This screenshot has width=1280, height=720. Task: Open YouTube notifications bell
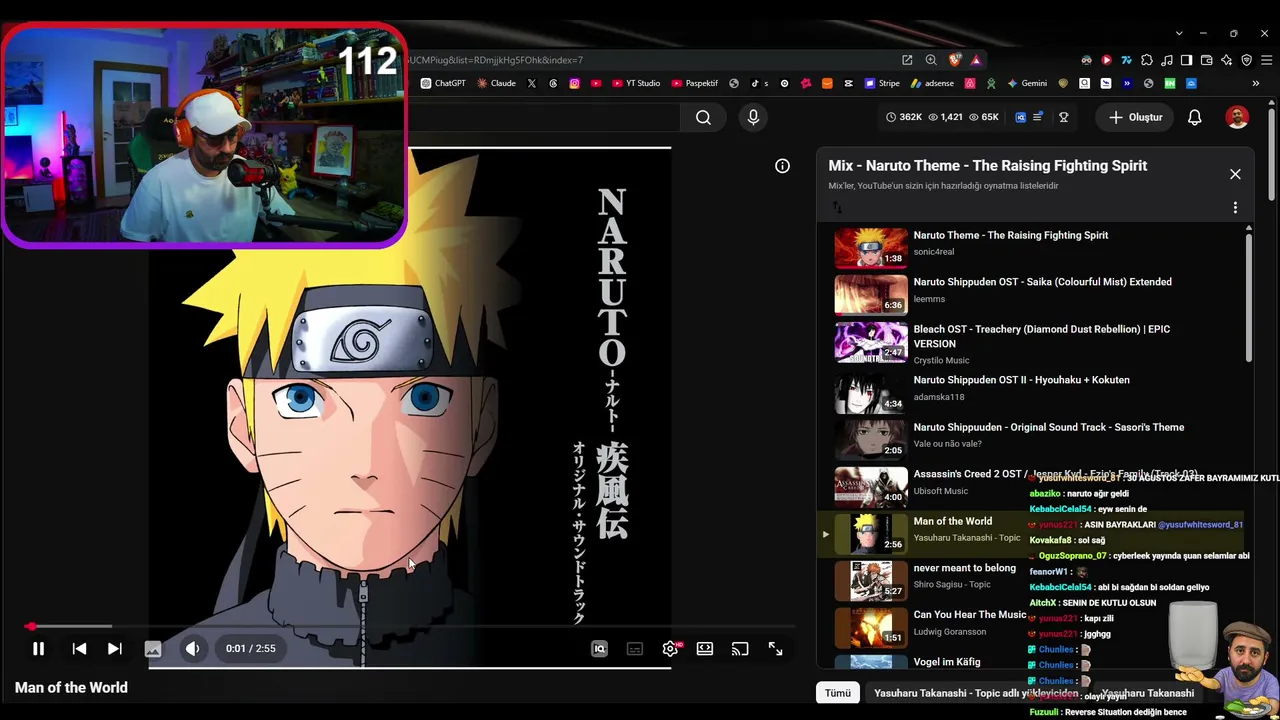tap(1194, 117)
